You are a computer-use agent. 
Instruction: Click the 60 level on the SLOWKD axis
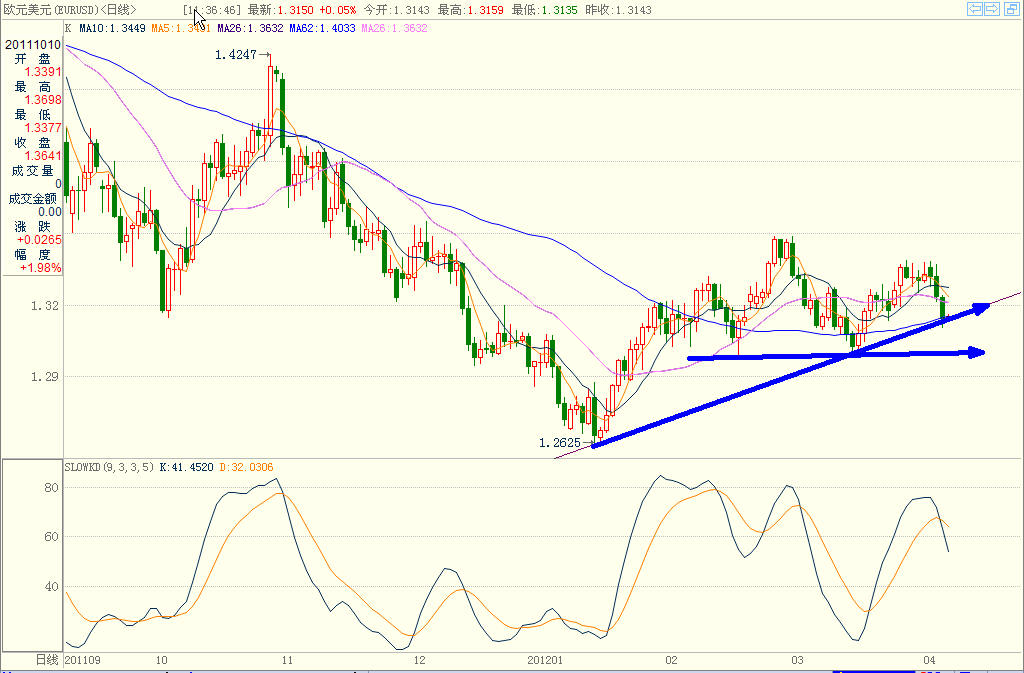(51, 537)
